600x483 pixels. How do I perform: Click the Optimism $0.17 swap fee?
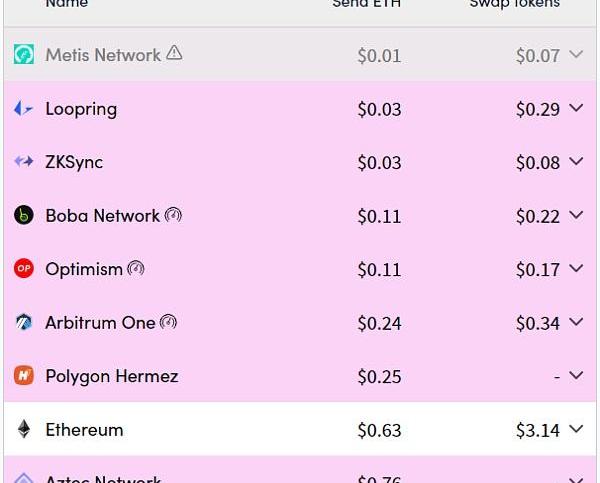coord(538,269)
